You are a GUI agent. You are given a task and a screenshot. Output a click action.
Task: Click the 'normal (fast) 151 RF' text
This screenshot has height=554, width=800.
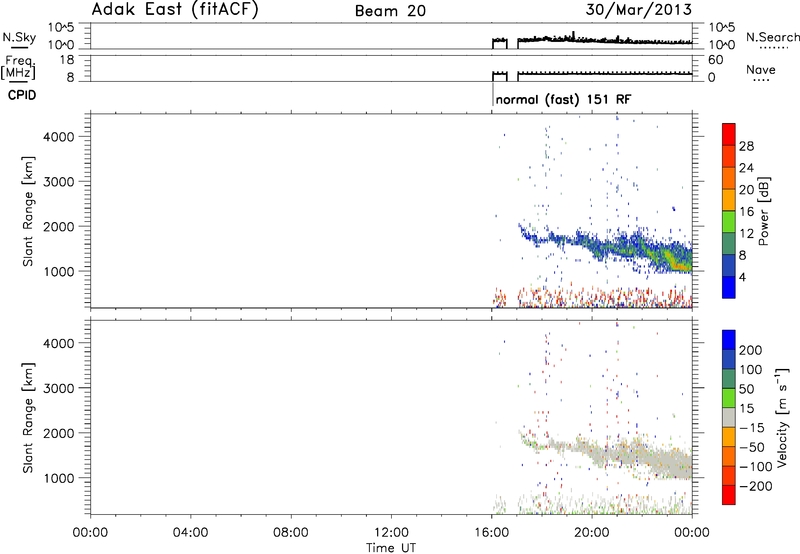[563, 99]
